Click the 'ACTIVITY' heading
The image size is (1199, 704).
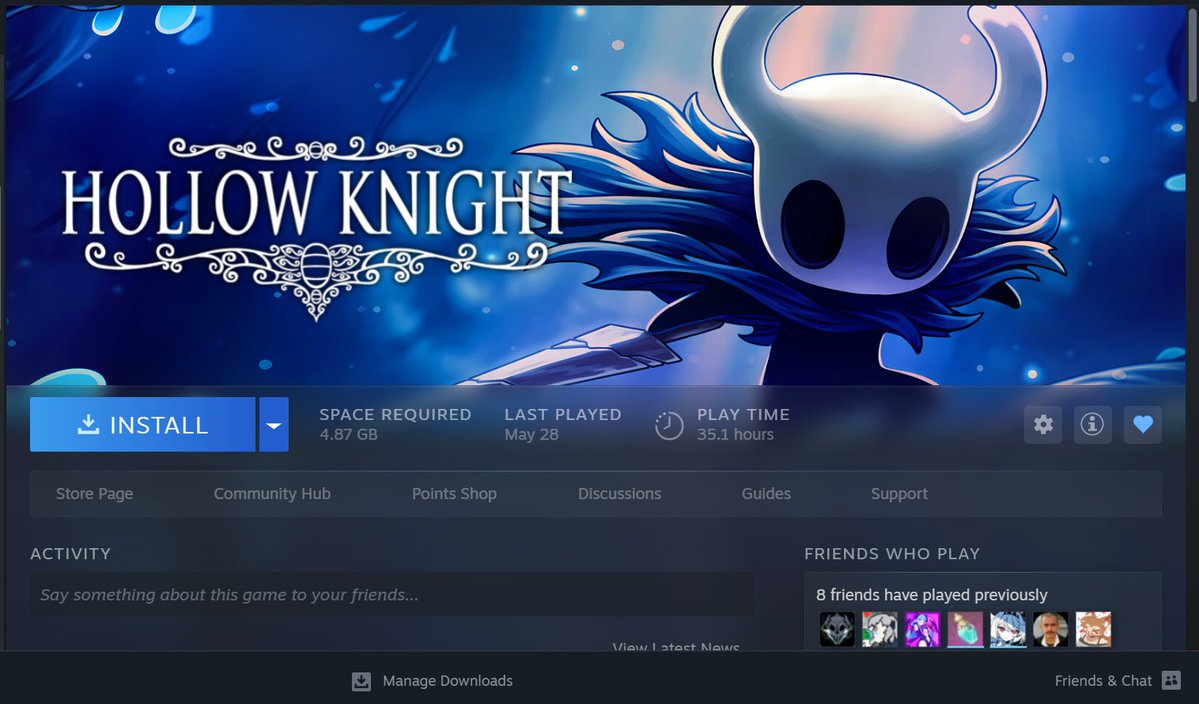tap(70, 553)
